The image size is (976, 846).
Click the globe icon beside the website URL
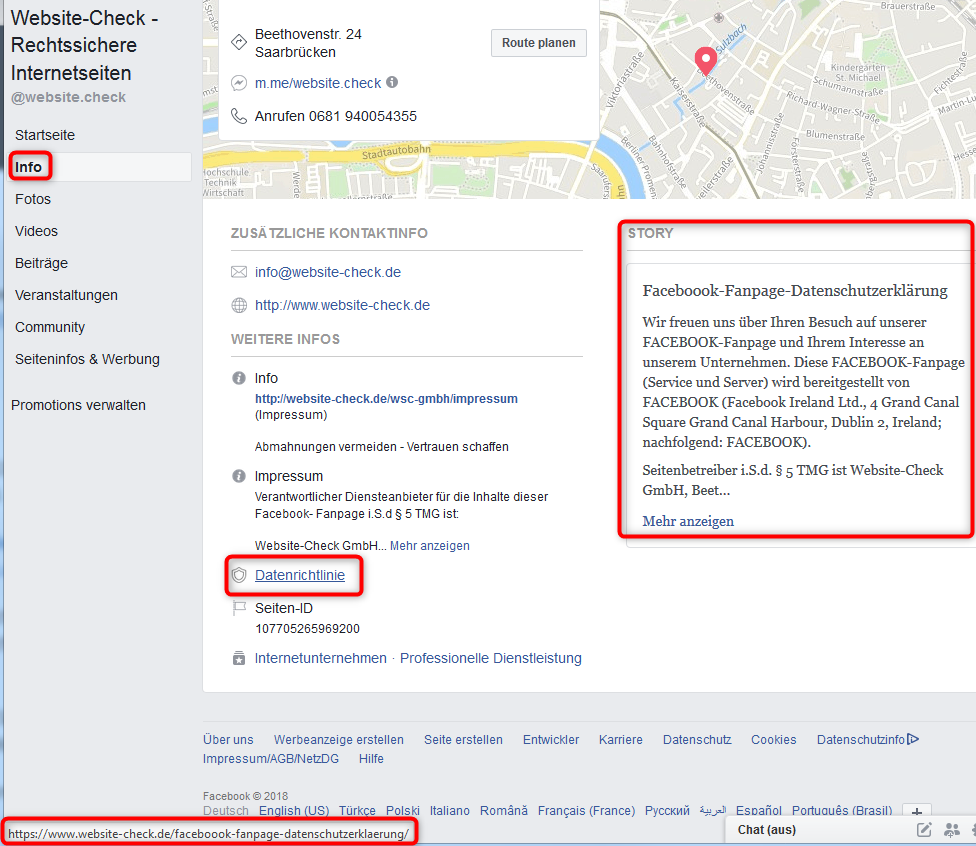(239, 305)
